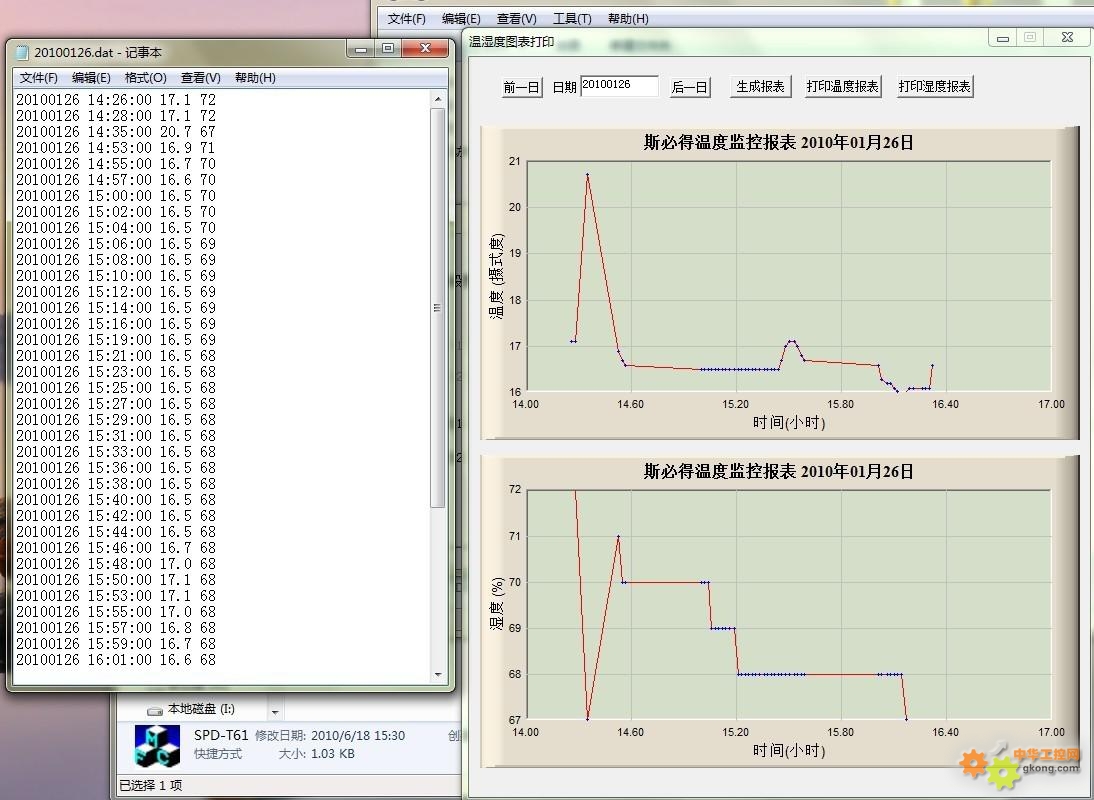
Task: Minimize the Notepad window
Action: 361,48
